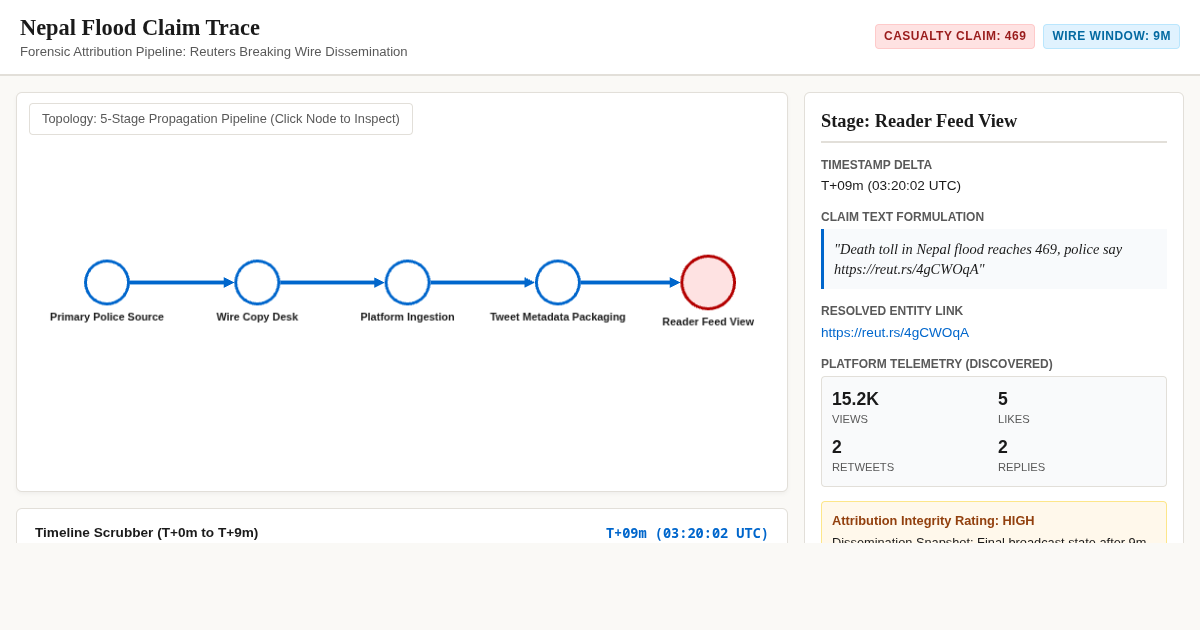Viewport: 1200px width, 630px height.
Task: Click the Timestamp Delta value T+09m
Action: [891, 186]
